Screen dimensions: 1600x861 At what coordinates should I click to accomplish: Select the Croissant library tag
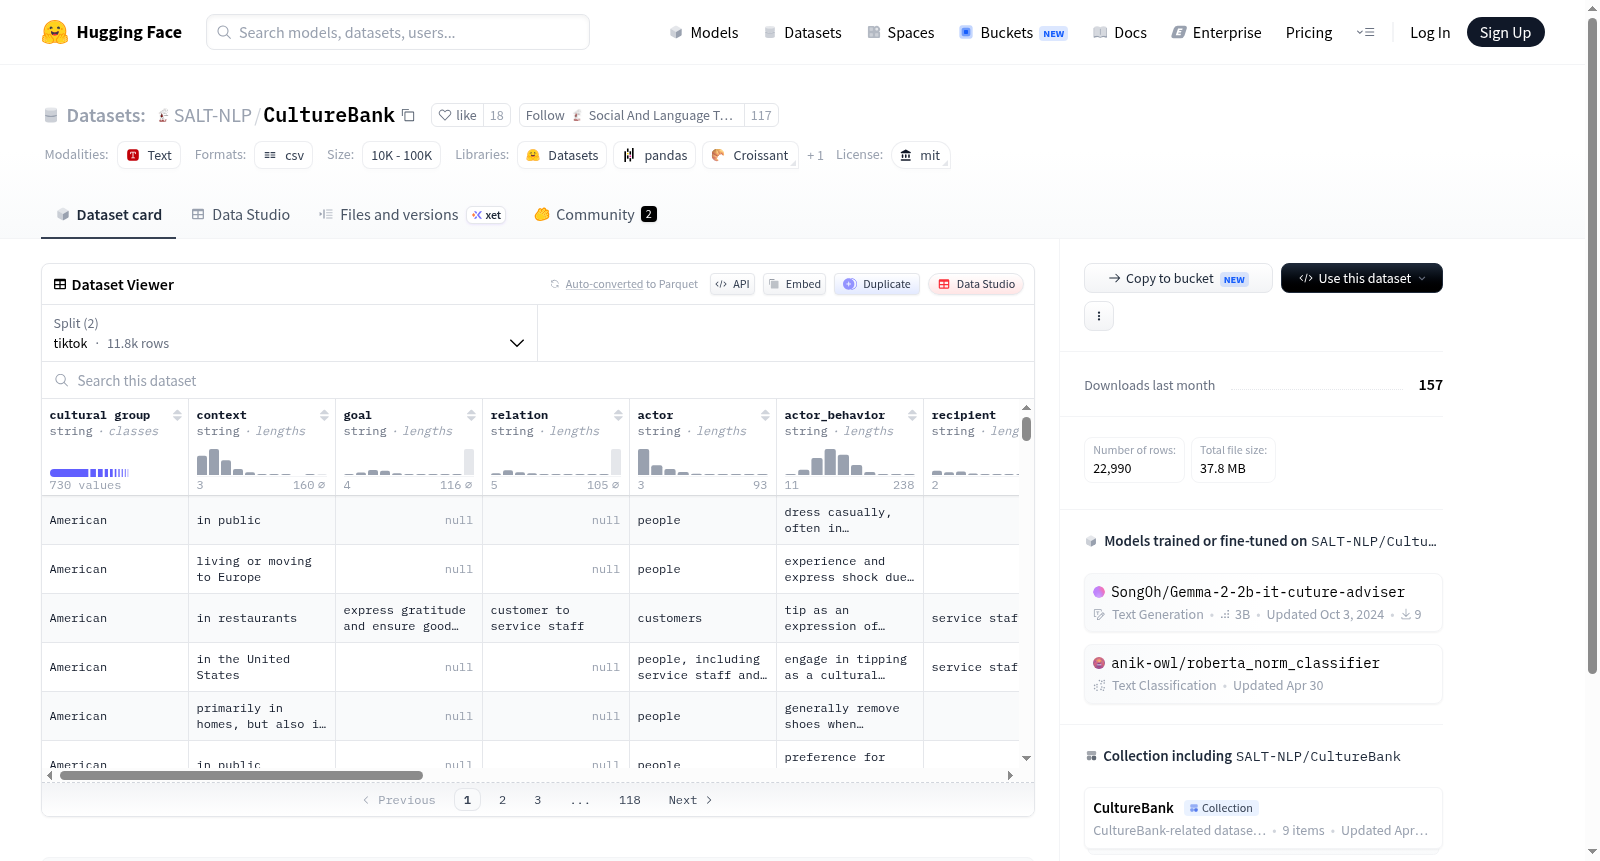tap(750, 155)
